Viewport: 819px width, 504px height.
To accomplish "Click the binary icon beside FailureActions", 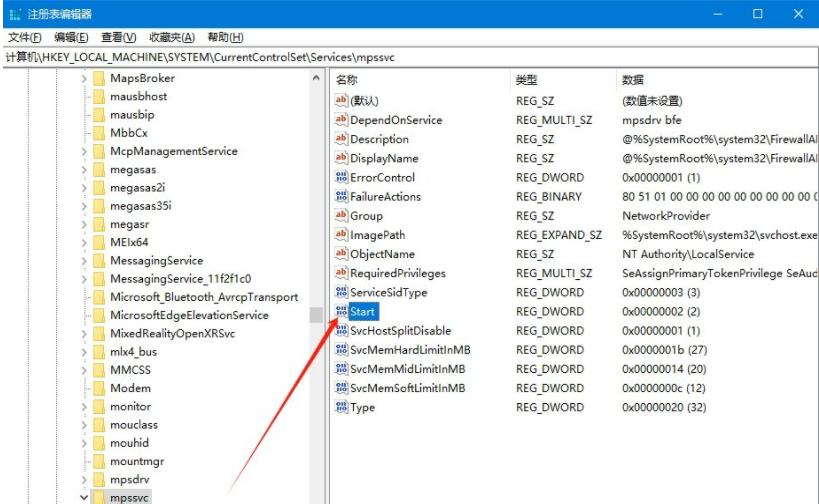I will pos(341,196).
